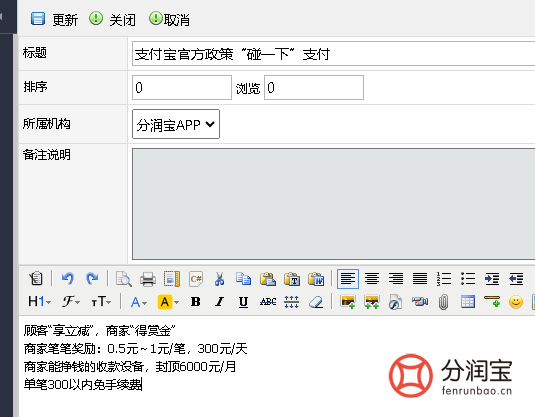535x417 pixels.
Task: Increase indent
Action: click(x=492, y=278)
